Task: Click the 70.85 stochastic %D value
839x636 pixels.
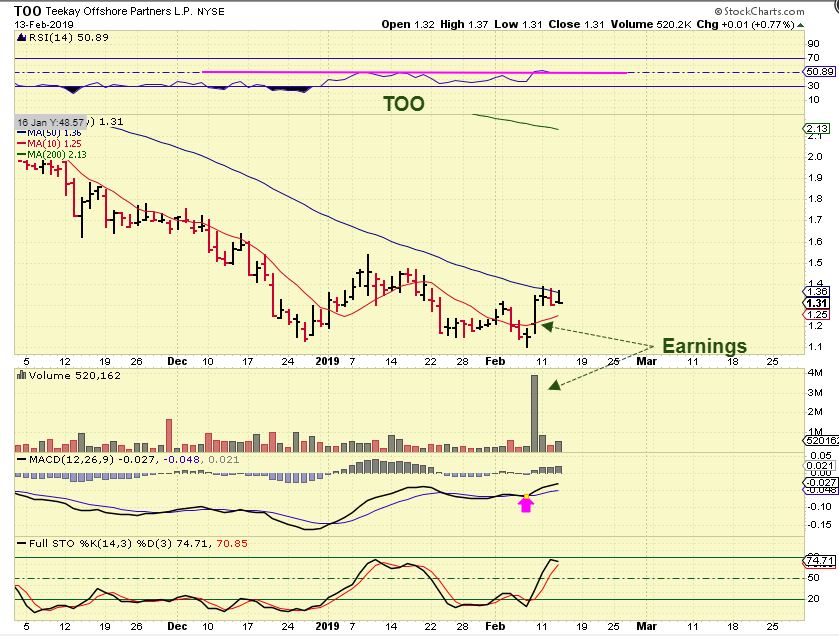Action: [x=232, y=543]
